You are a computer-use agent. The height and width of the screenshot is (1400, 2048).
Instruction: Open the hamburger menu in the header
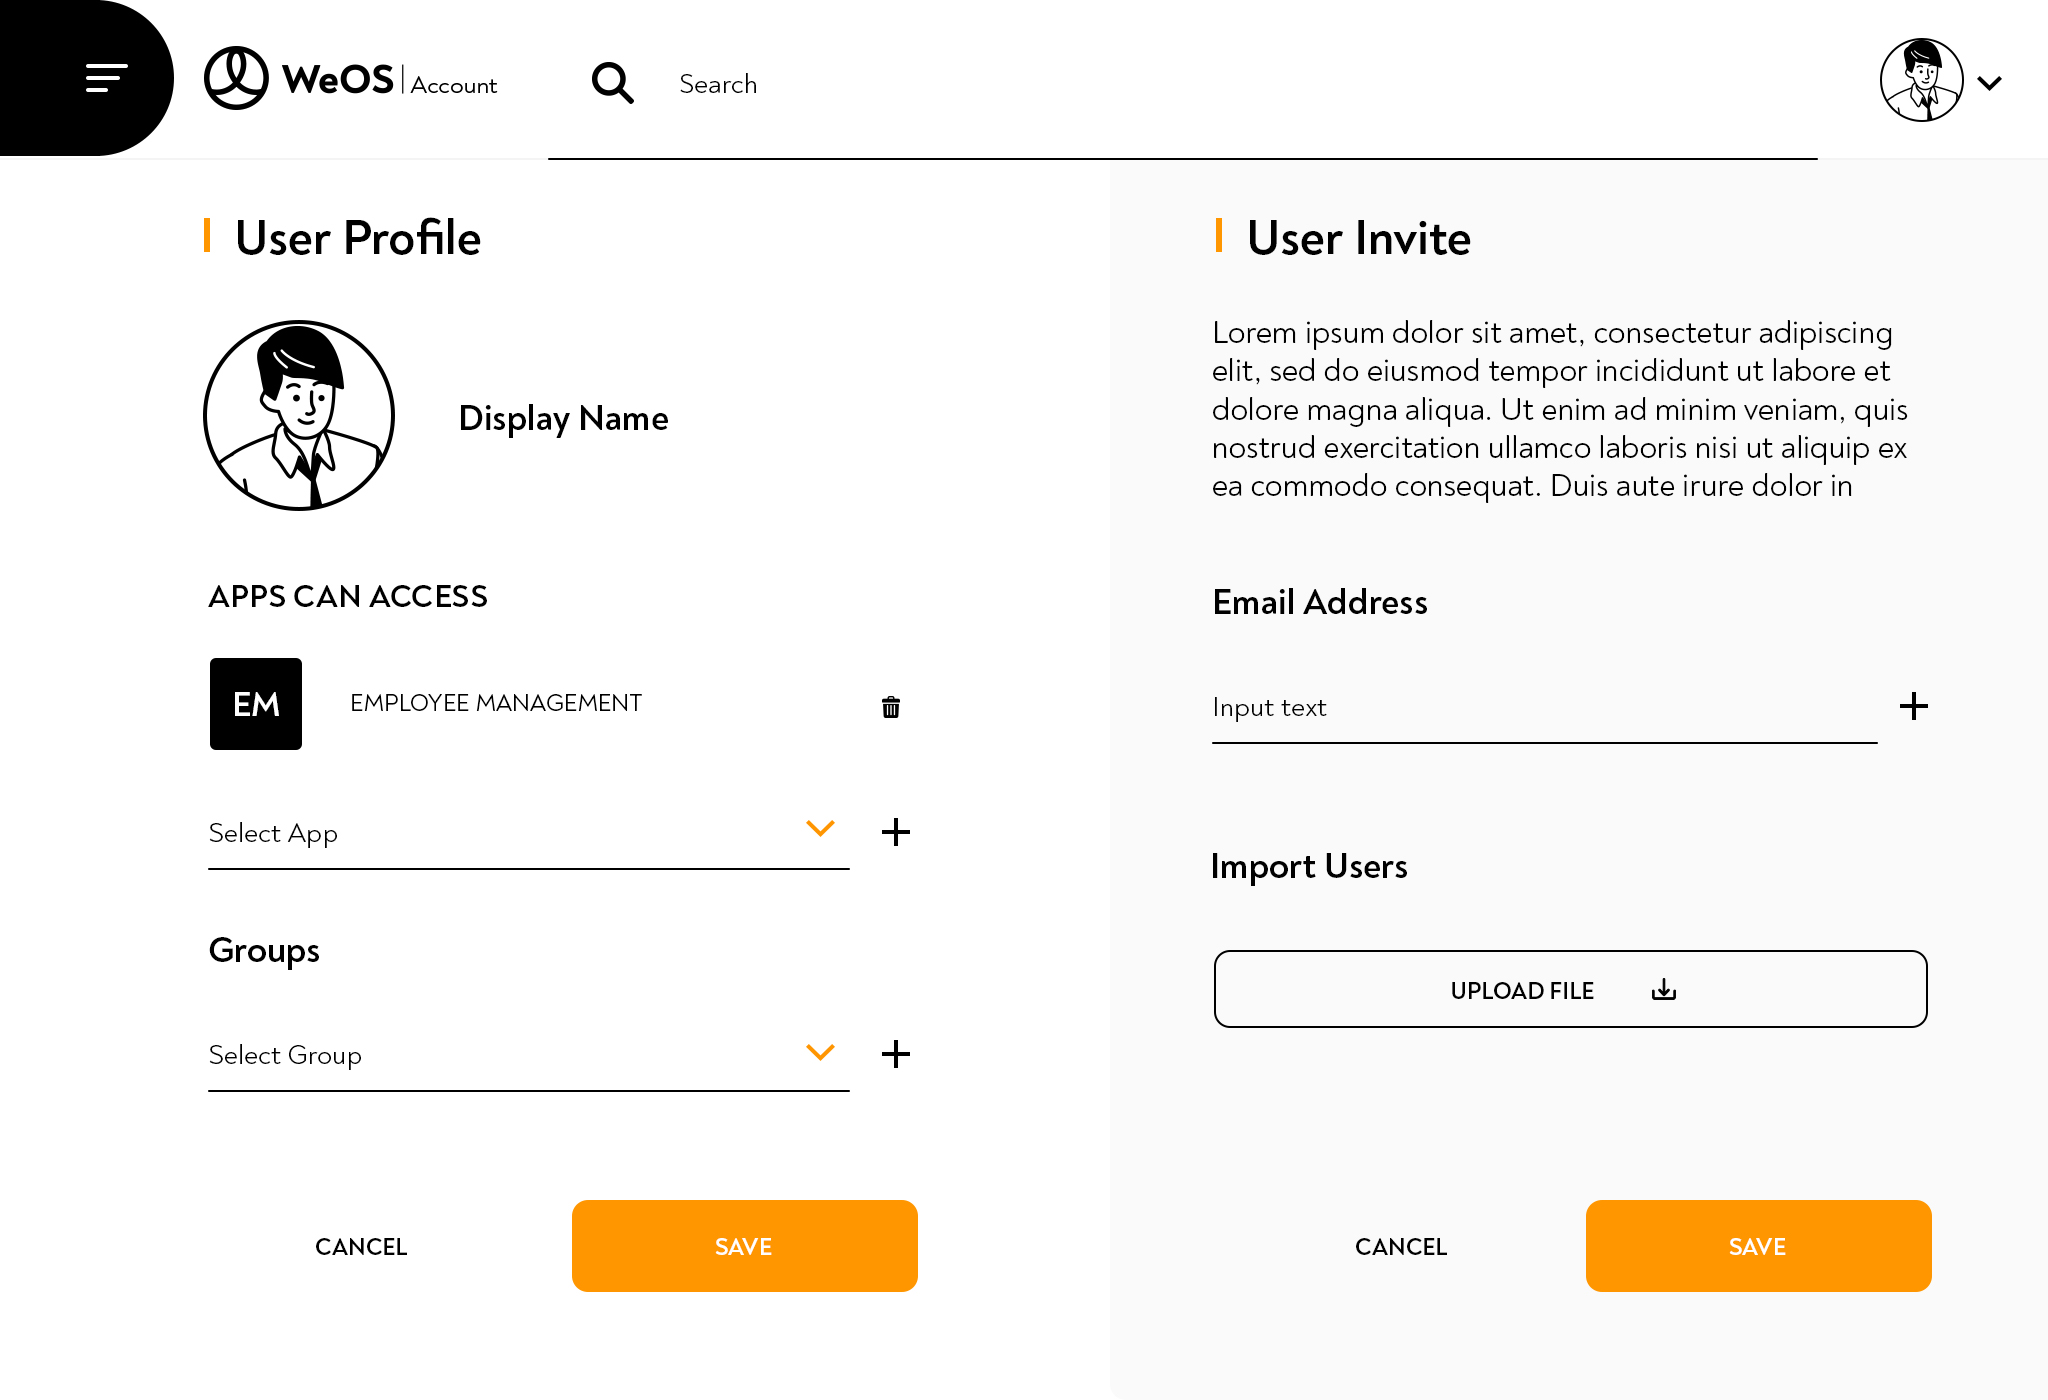click(x=106, y=78)
